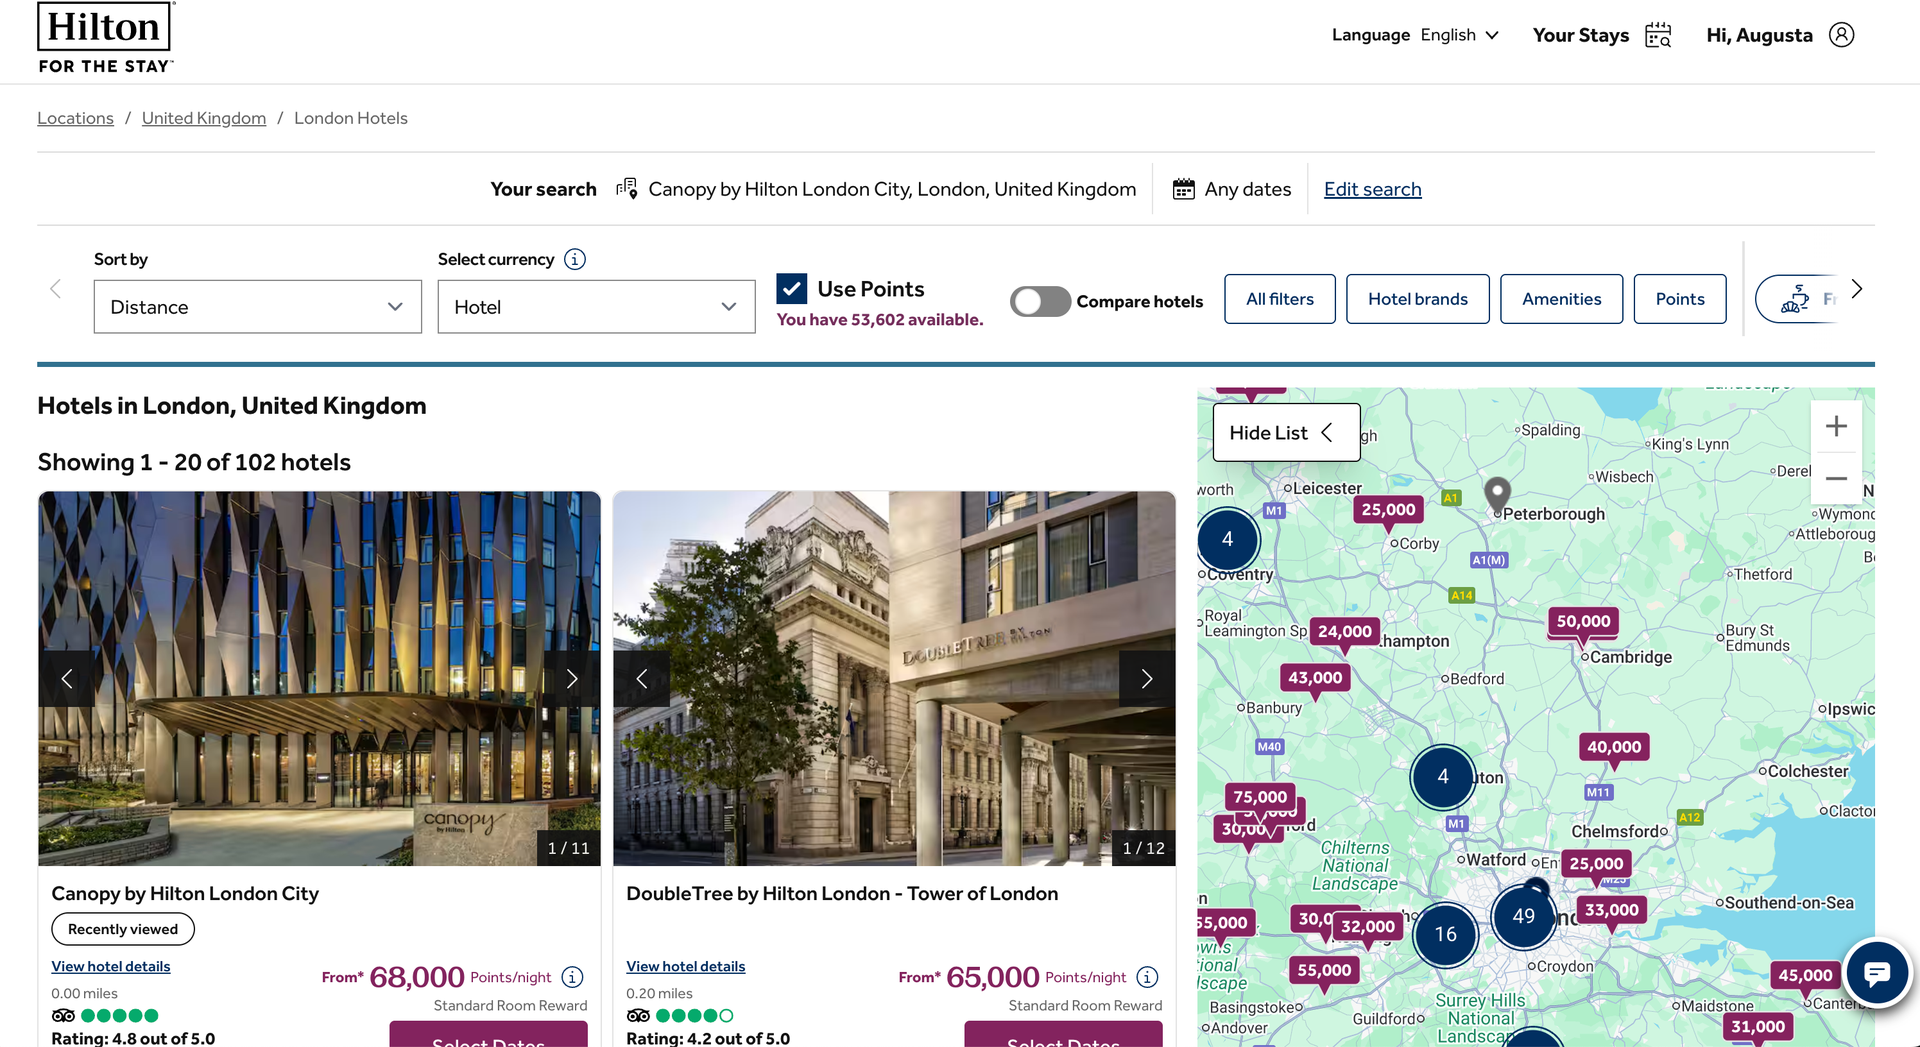Open the Select currency dropdown
Viewport: 1920px width, 1047px height.
596,307
